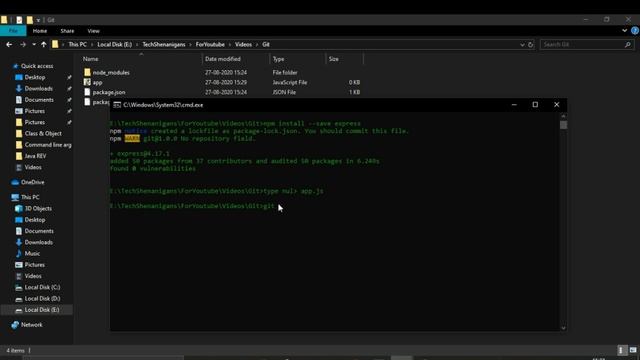Click the Search Git input field
The height and width of the screenshot is (360, 640).
click(582, 44)
